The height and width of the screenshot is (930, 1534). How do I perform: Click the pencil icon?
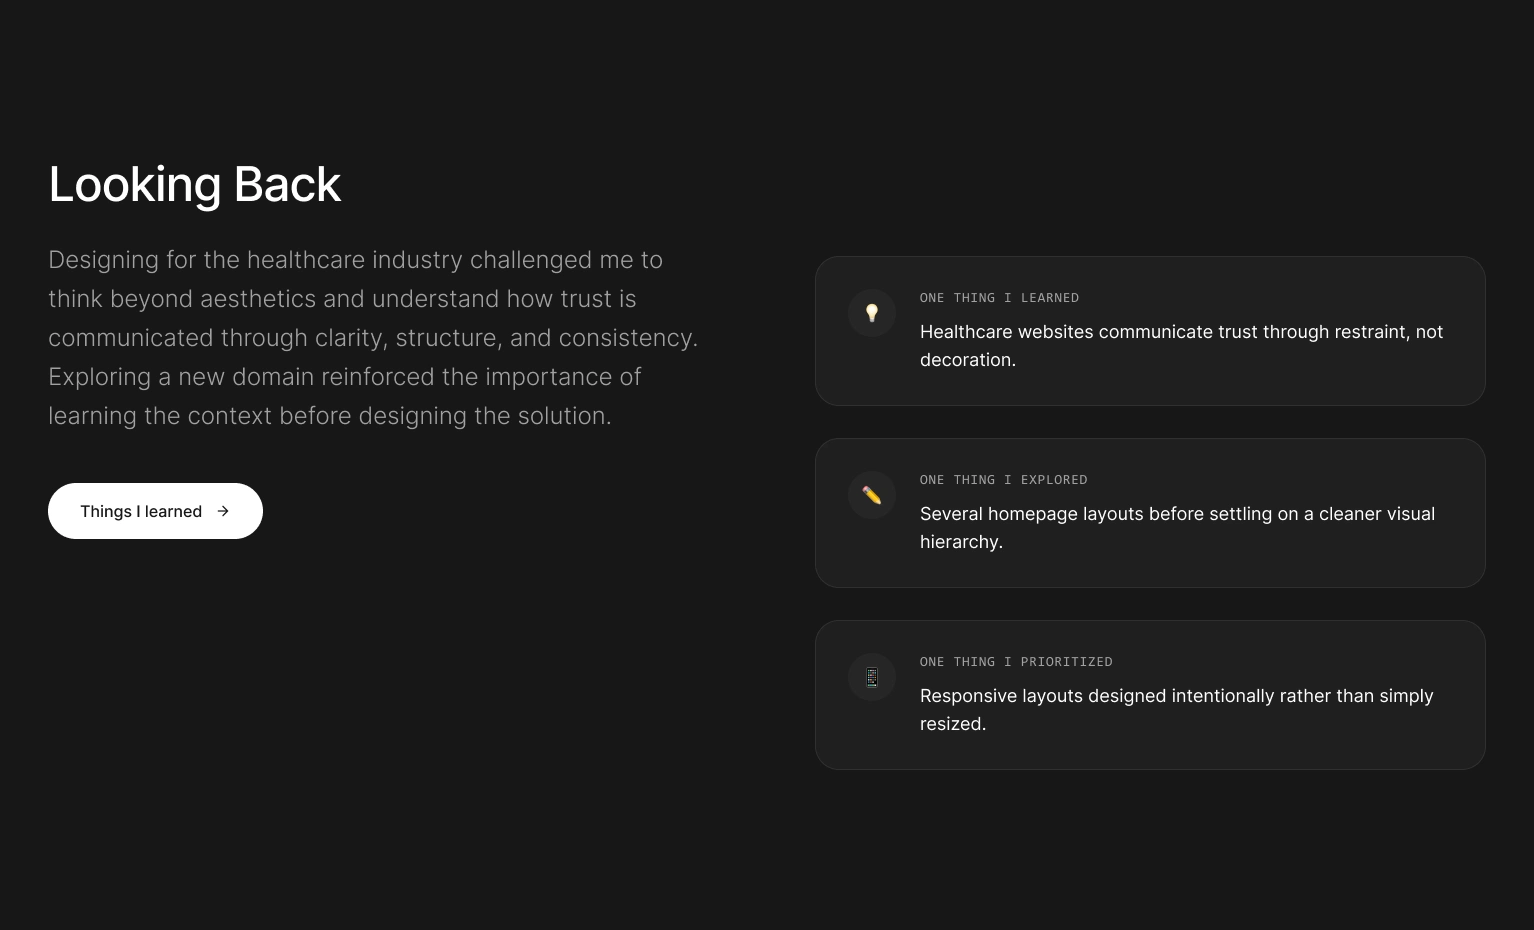coord(872,495)
